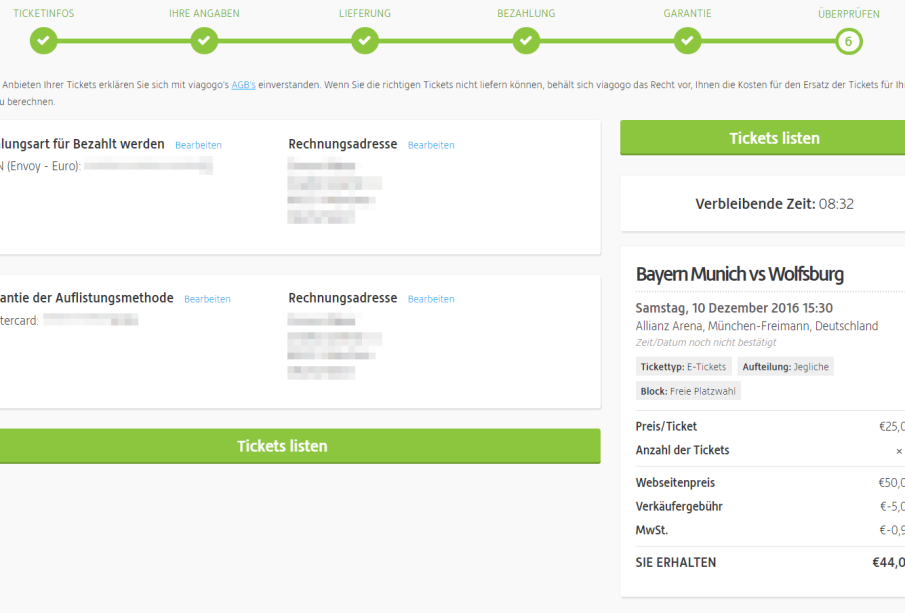Click the Verbleibende Zeit countdown timer
Screen dimensions: 905x613
point(775,204)
